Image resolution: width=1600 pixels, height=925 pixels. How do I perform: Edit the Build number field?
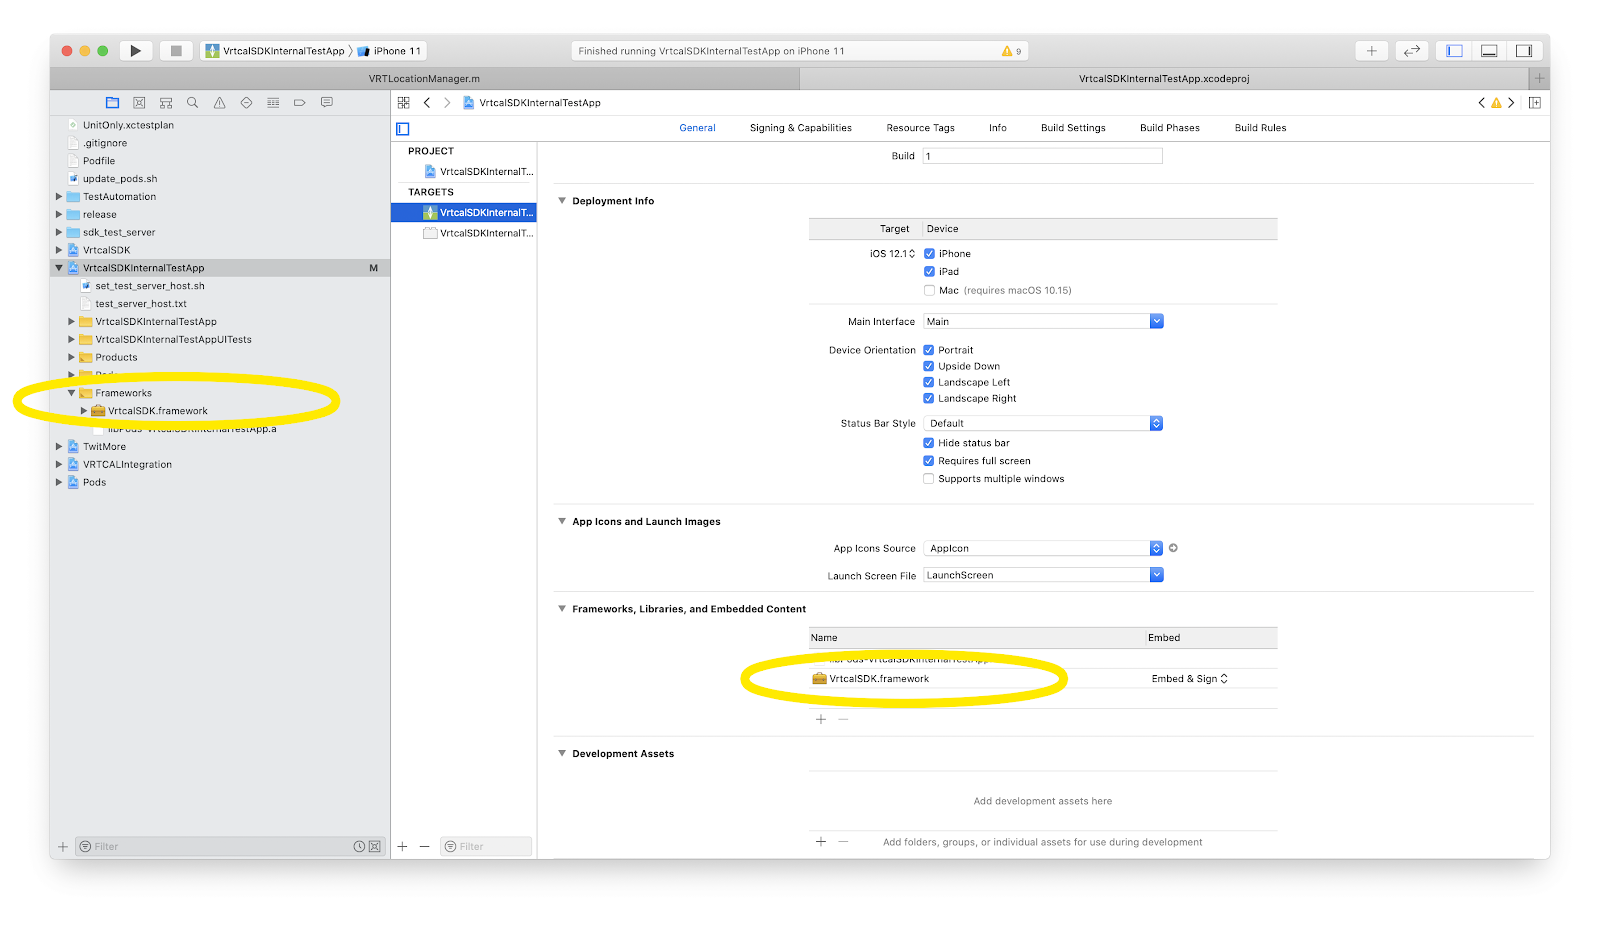[1043, 156]
